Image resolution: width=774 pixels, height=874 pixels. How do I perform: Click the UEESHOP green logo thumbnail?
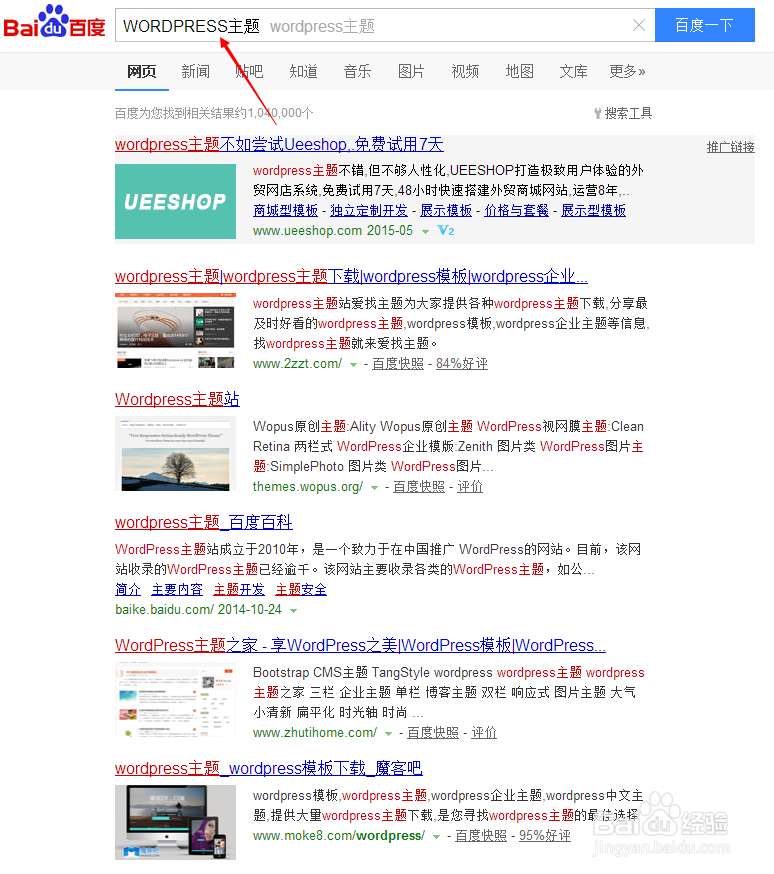(176, 201)
